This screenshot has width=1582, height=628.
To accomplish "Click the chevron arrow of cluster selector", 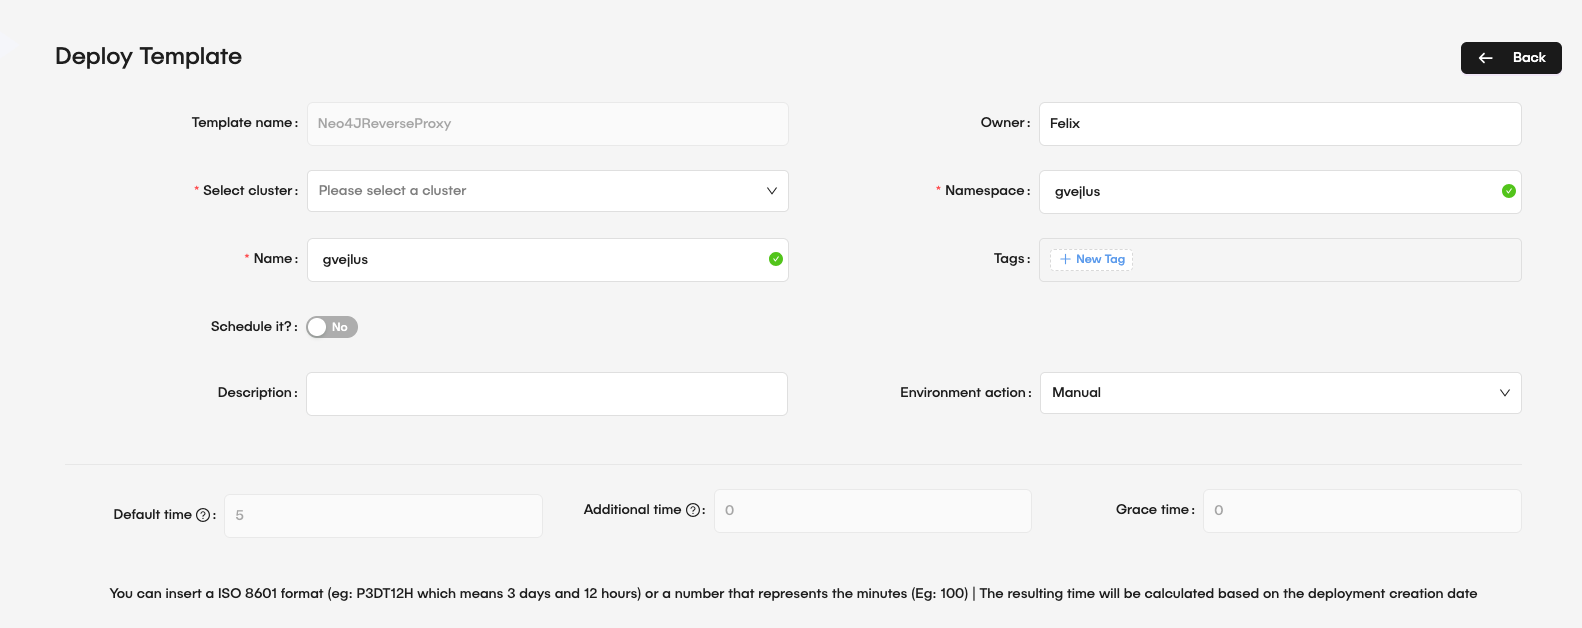I will coord(771,191).
